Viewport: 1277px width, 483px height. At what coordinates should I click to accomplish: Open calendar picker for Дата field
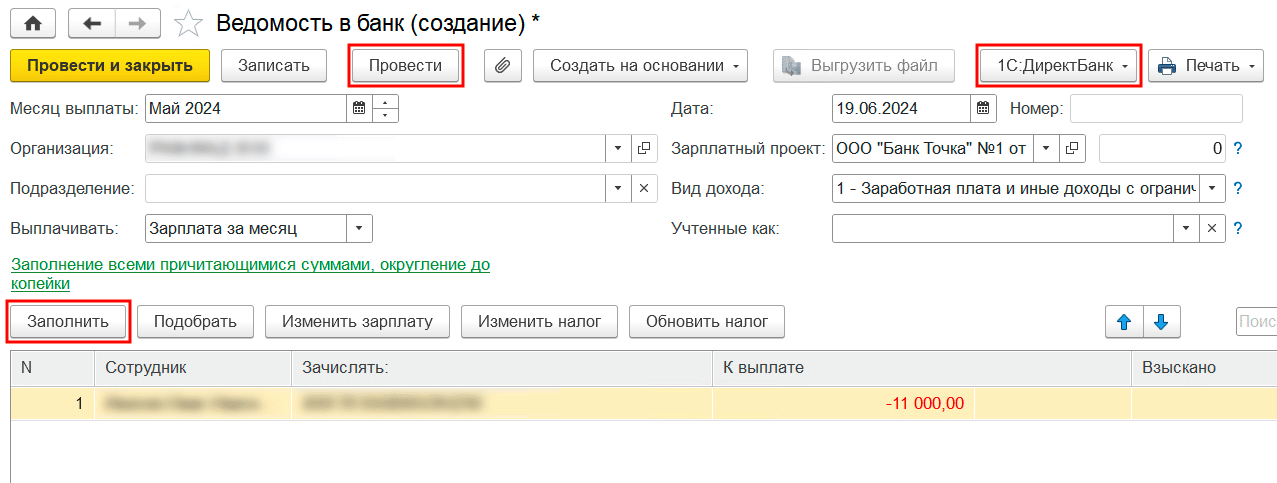click(983, 108)
